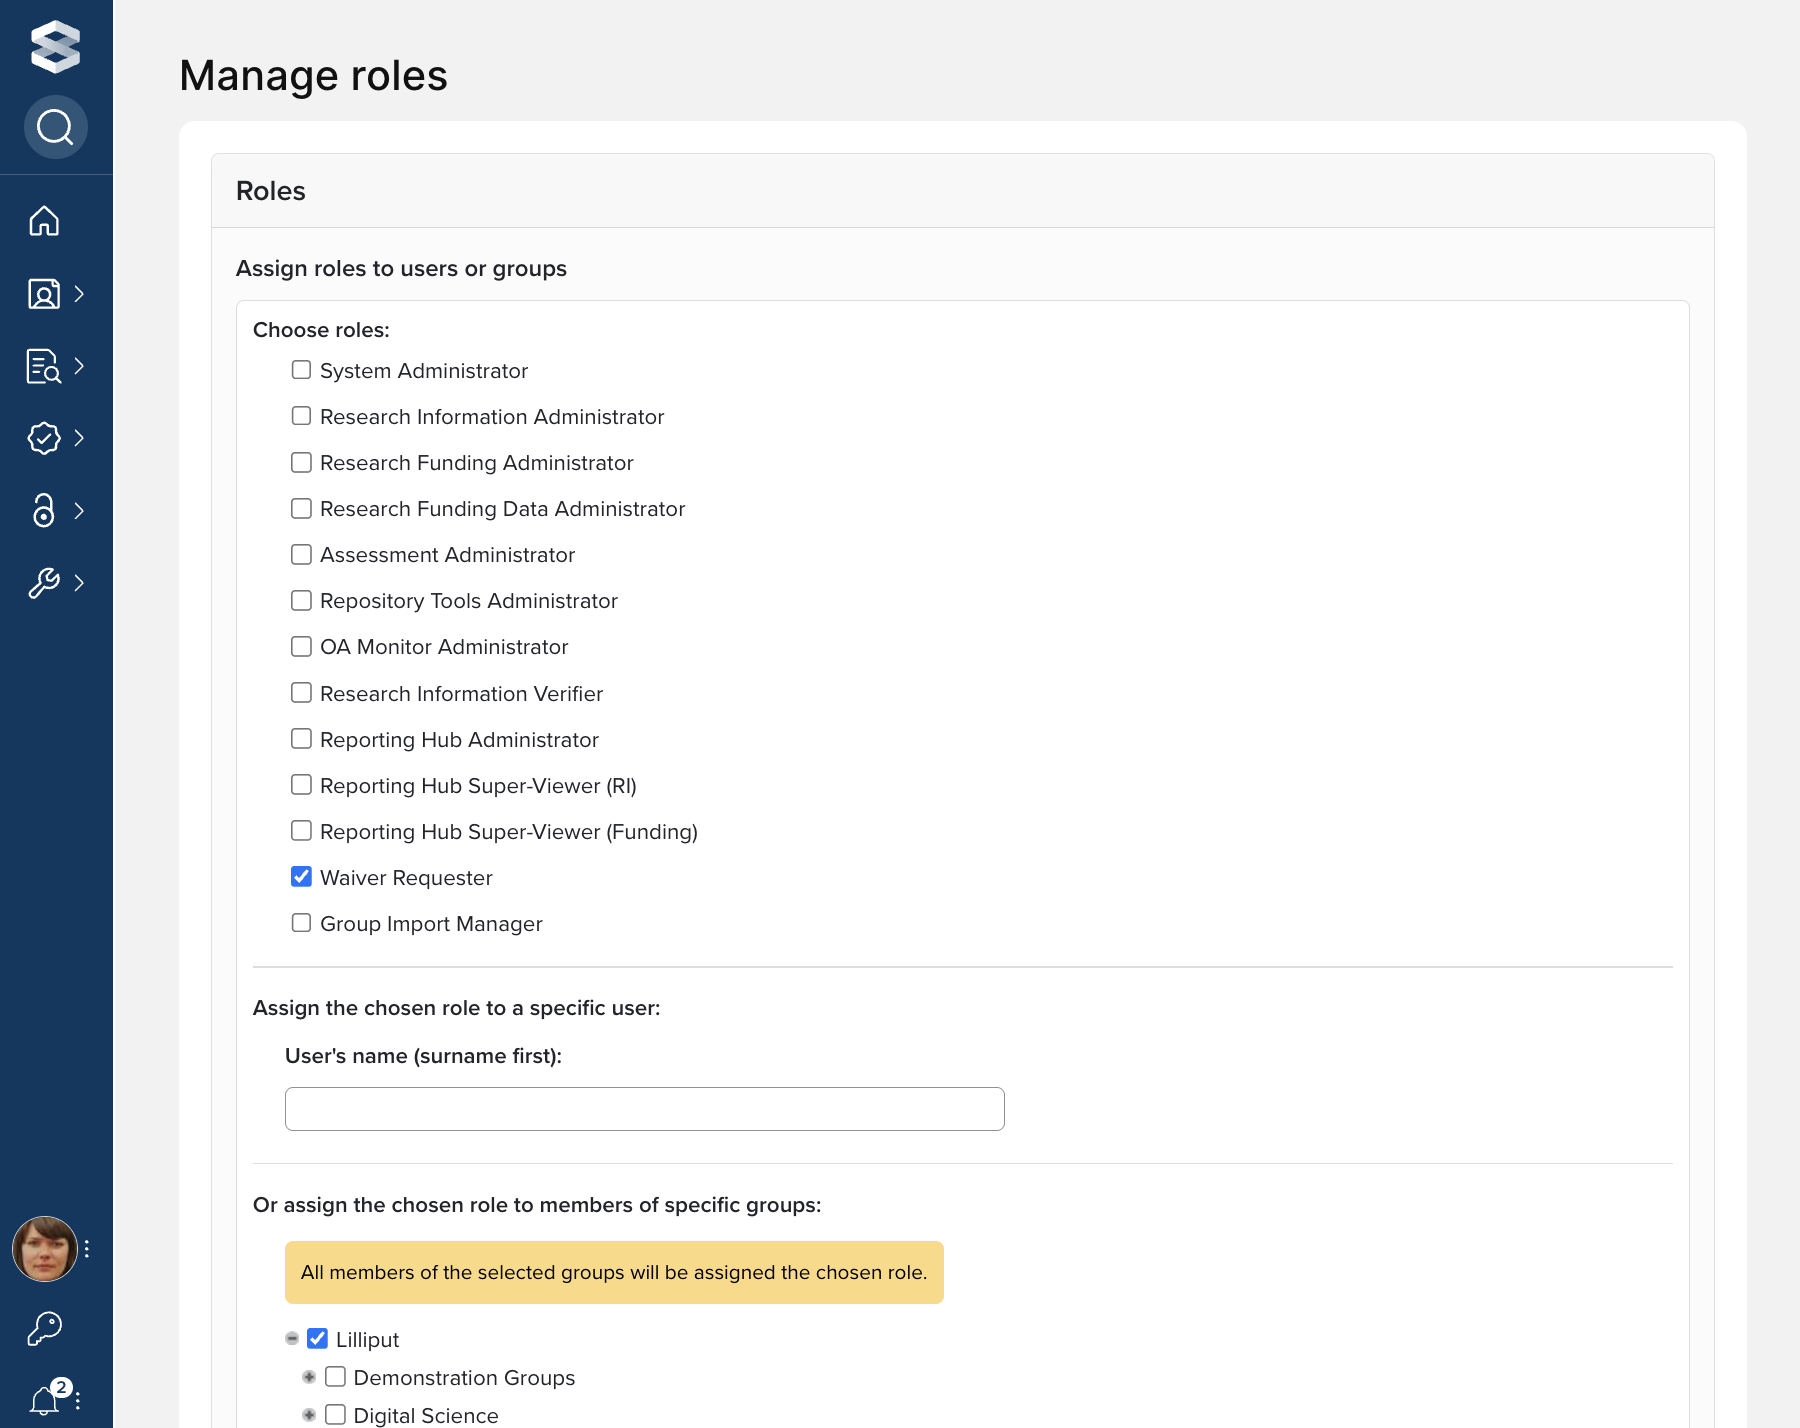Image resolution: width=1800 pixels, height=1428 pixels.
Task: Check the Research Funding Administrator role
Action: point(301,462)
